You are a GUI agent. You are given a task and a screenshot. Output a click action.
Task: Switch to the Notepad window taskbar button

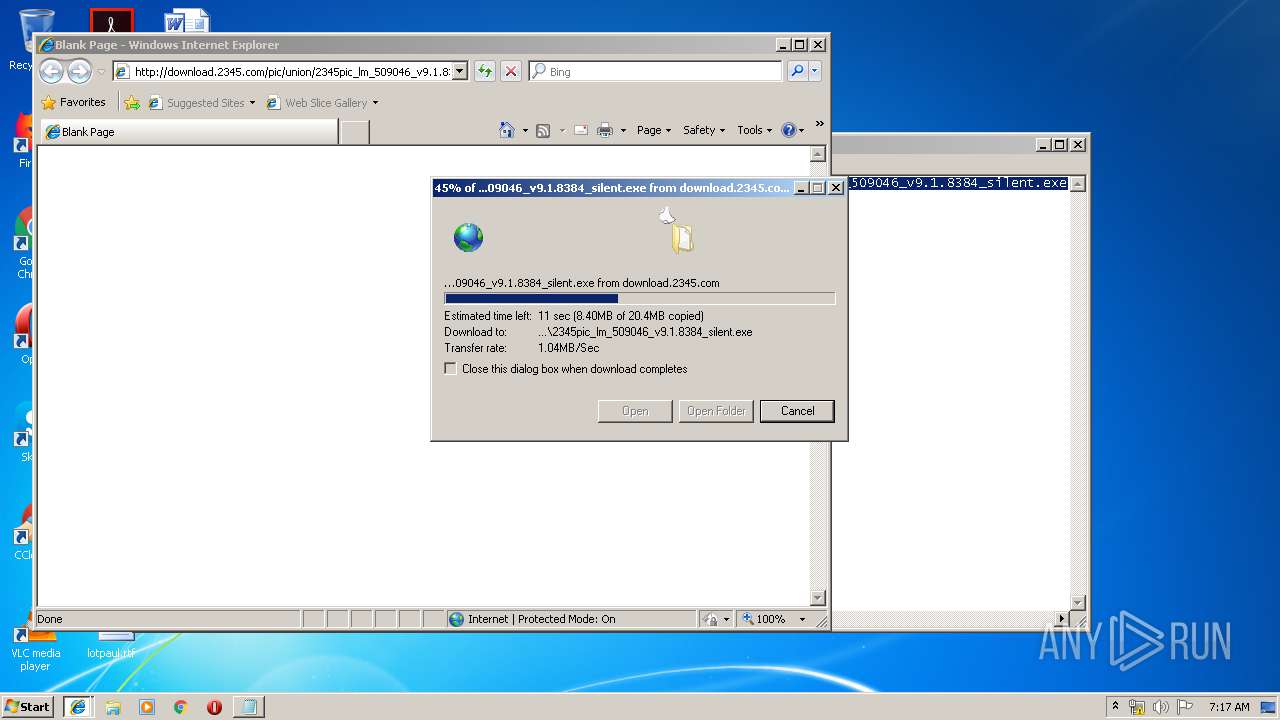(248, 707)
